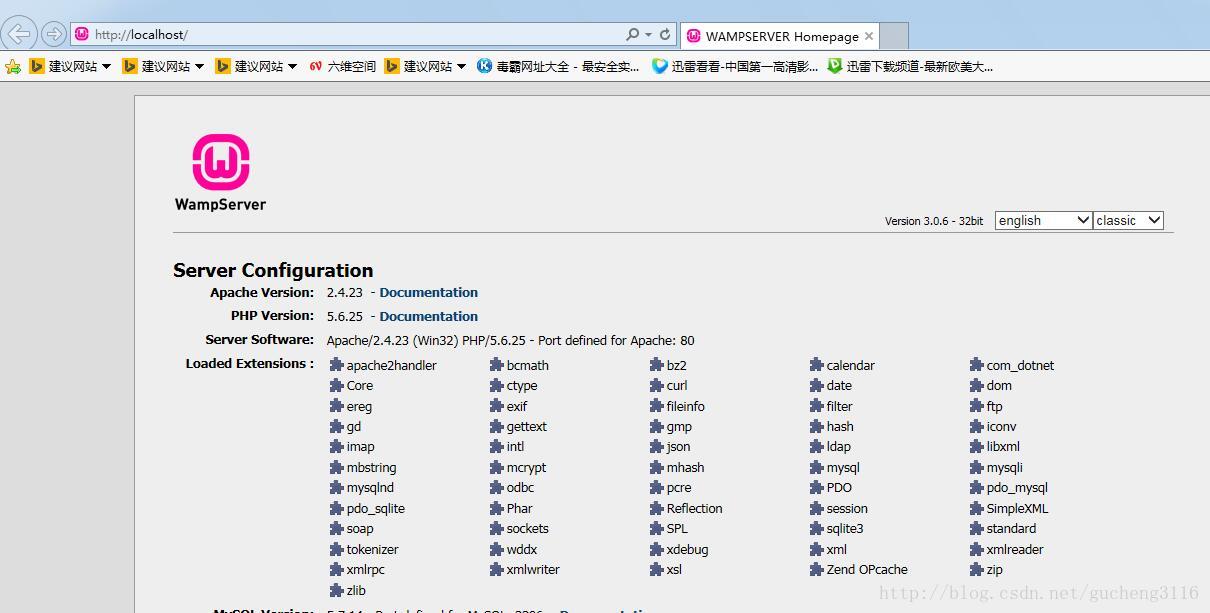Screen dimensions: 1210x613
Task: Click the puzzle icon beside xdebug
Action: (x=657, y=549)
